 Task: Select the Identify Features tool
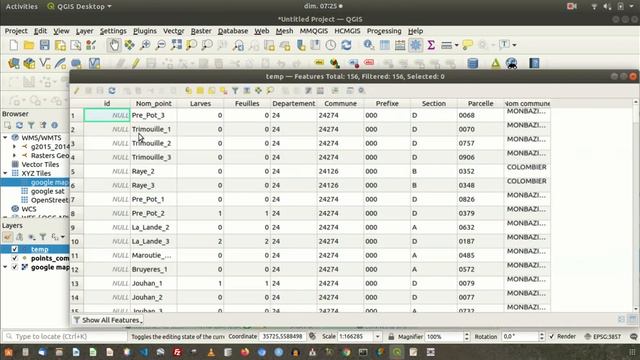coord(369,45)
